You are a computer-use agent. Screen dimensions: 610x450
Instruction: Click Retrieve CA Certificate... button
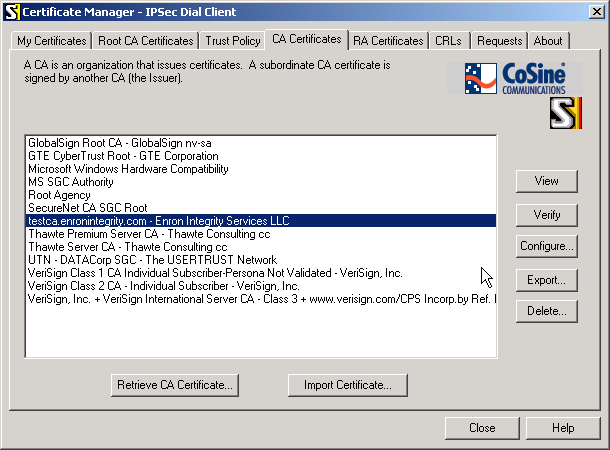(x=175, y=385)
